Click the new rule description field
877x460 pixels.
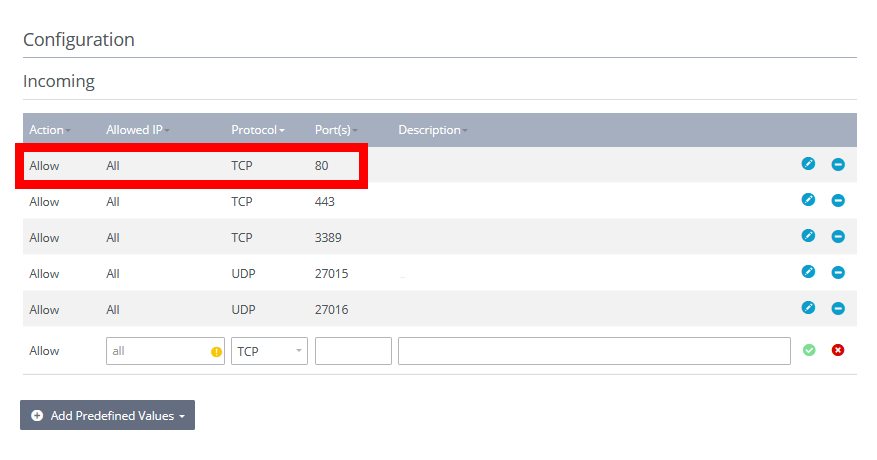click(594, 351)
